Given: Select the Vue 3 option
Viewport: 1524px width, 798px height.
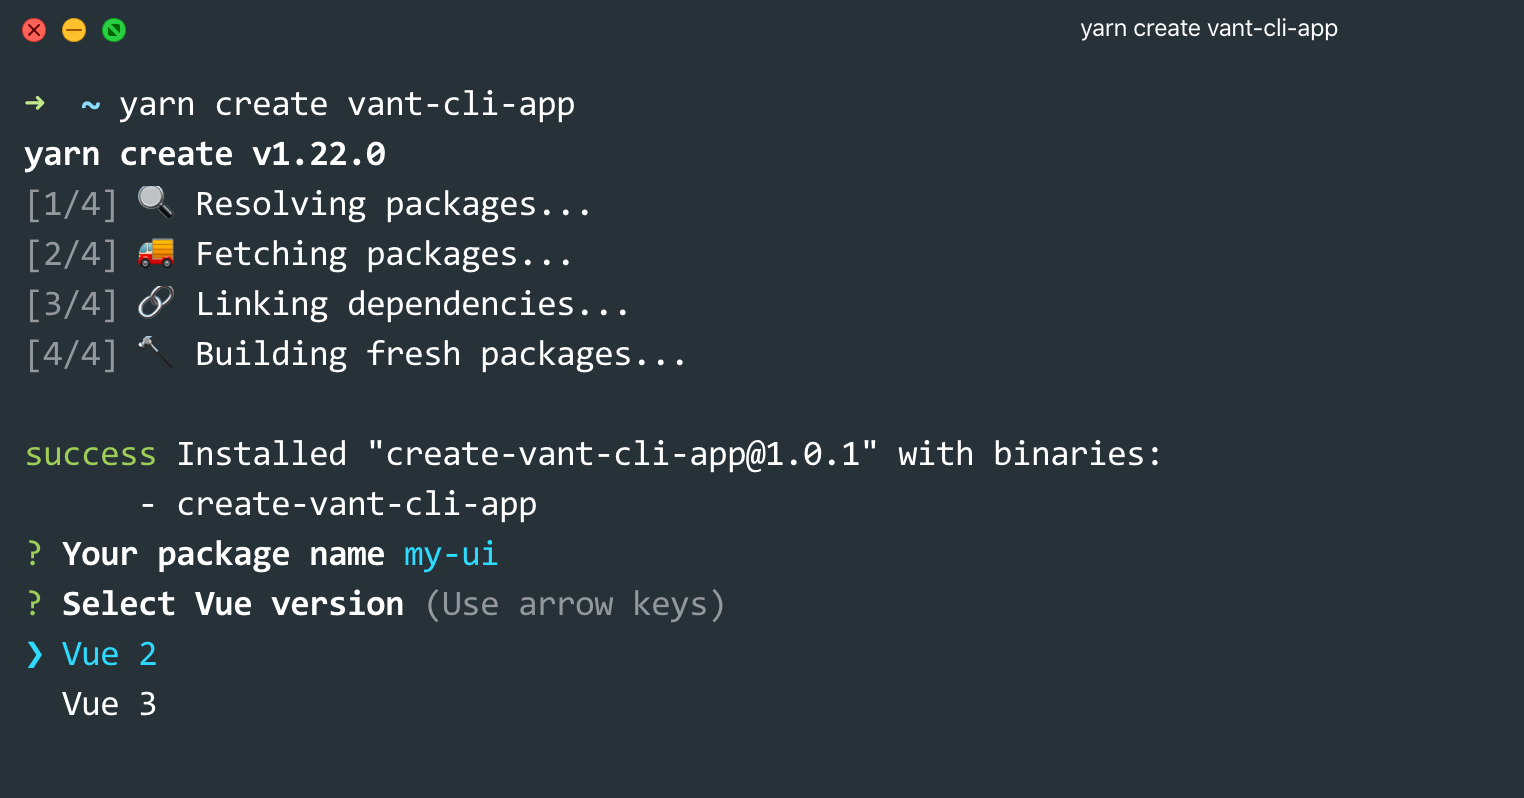Looking at the screenshot, I should [109, 704].
